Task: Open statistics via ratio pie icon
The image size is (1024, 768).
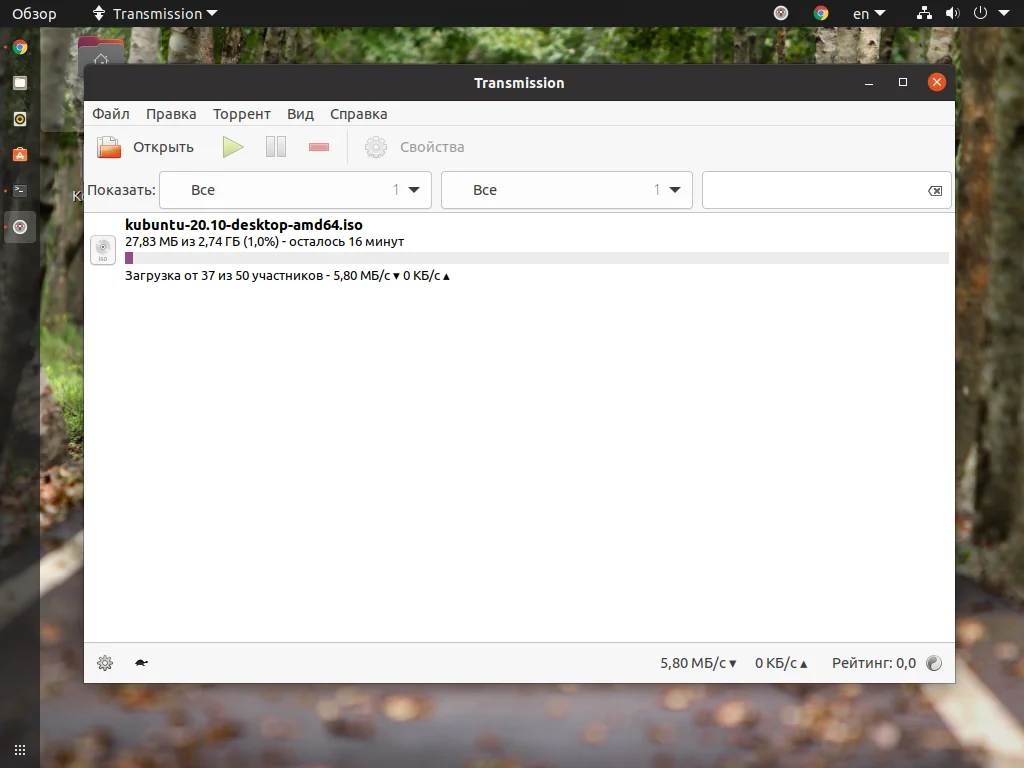Action: point(933,662)
